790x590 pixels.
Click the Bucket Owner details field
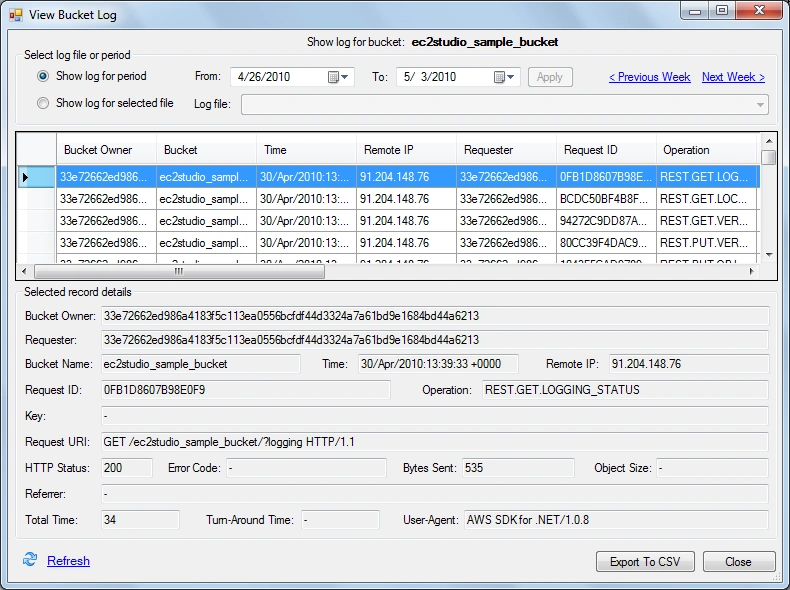(435, 316)
